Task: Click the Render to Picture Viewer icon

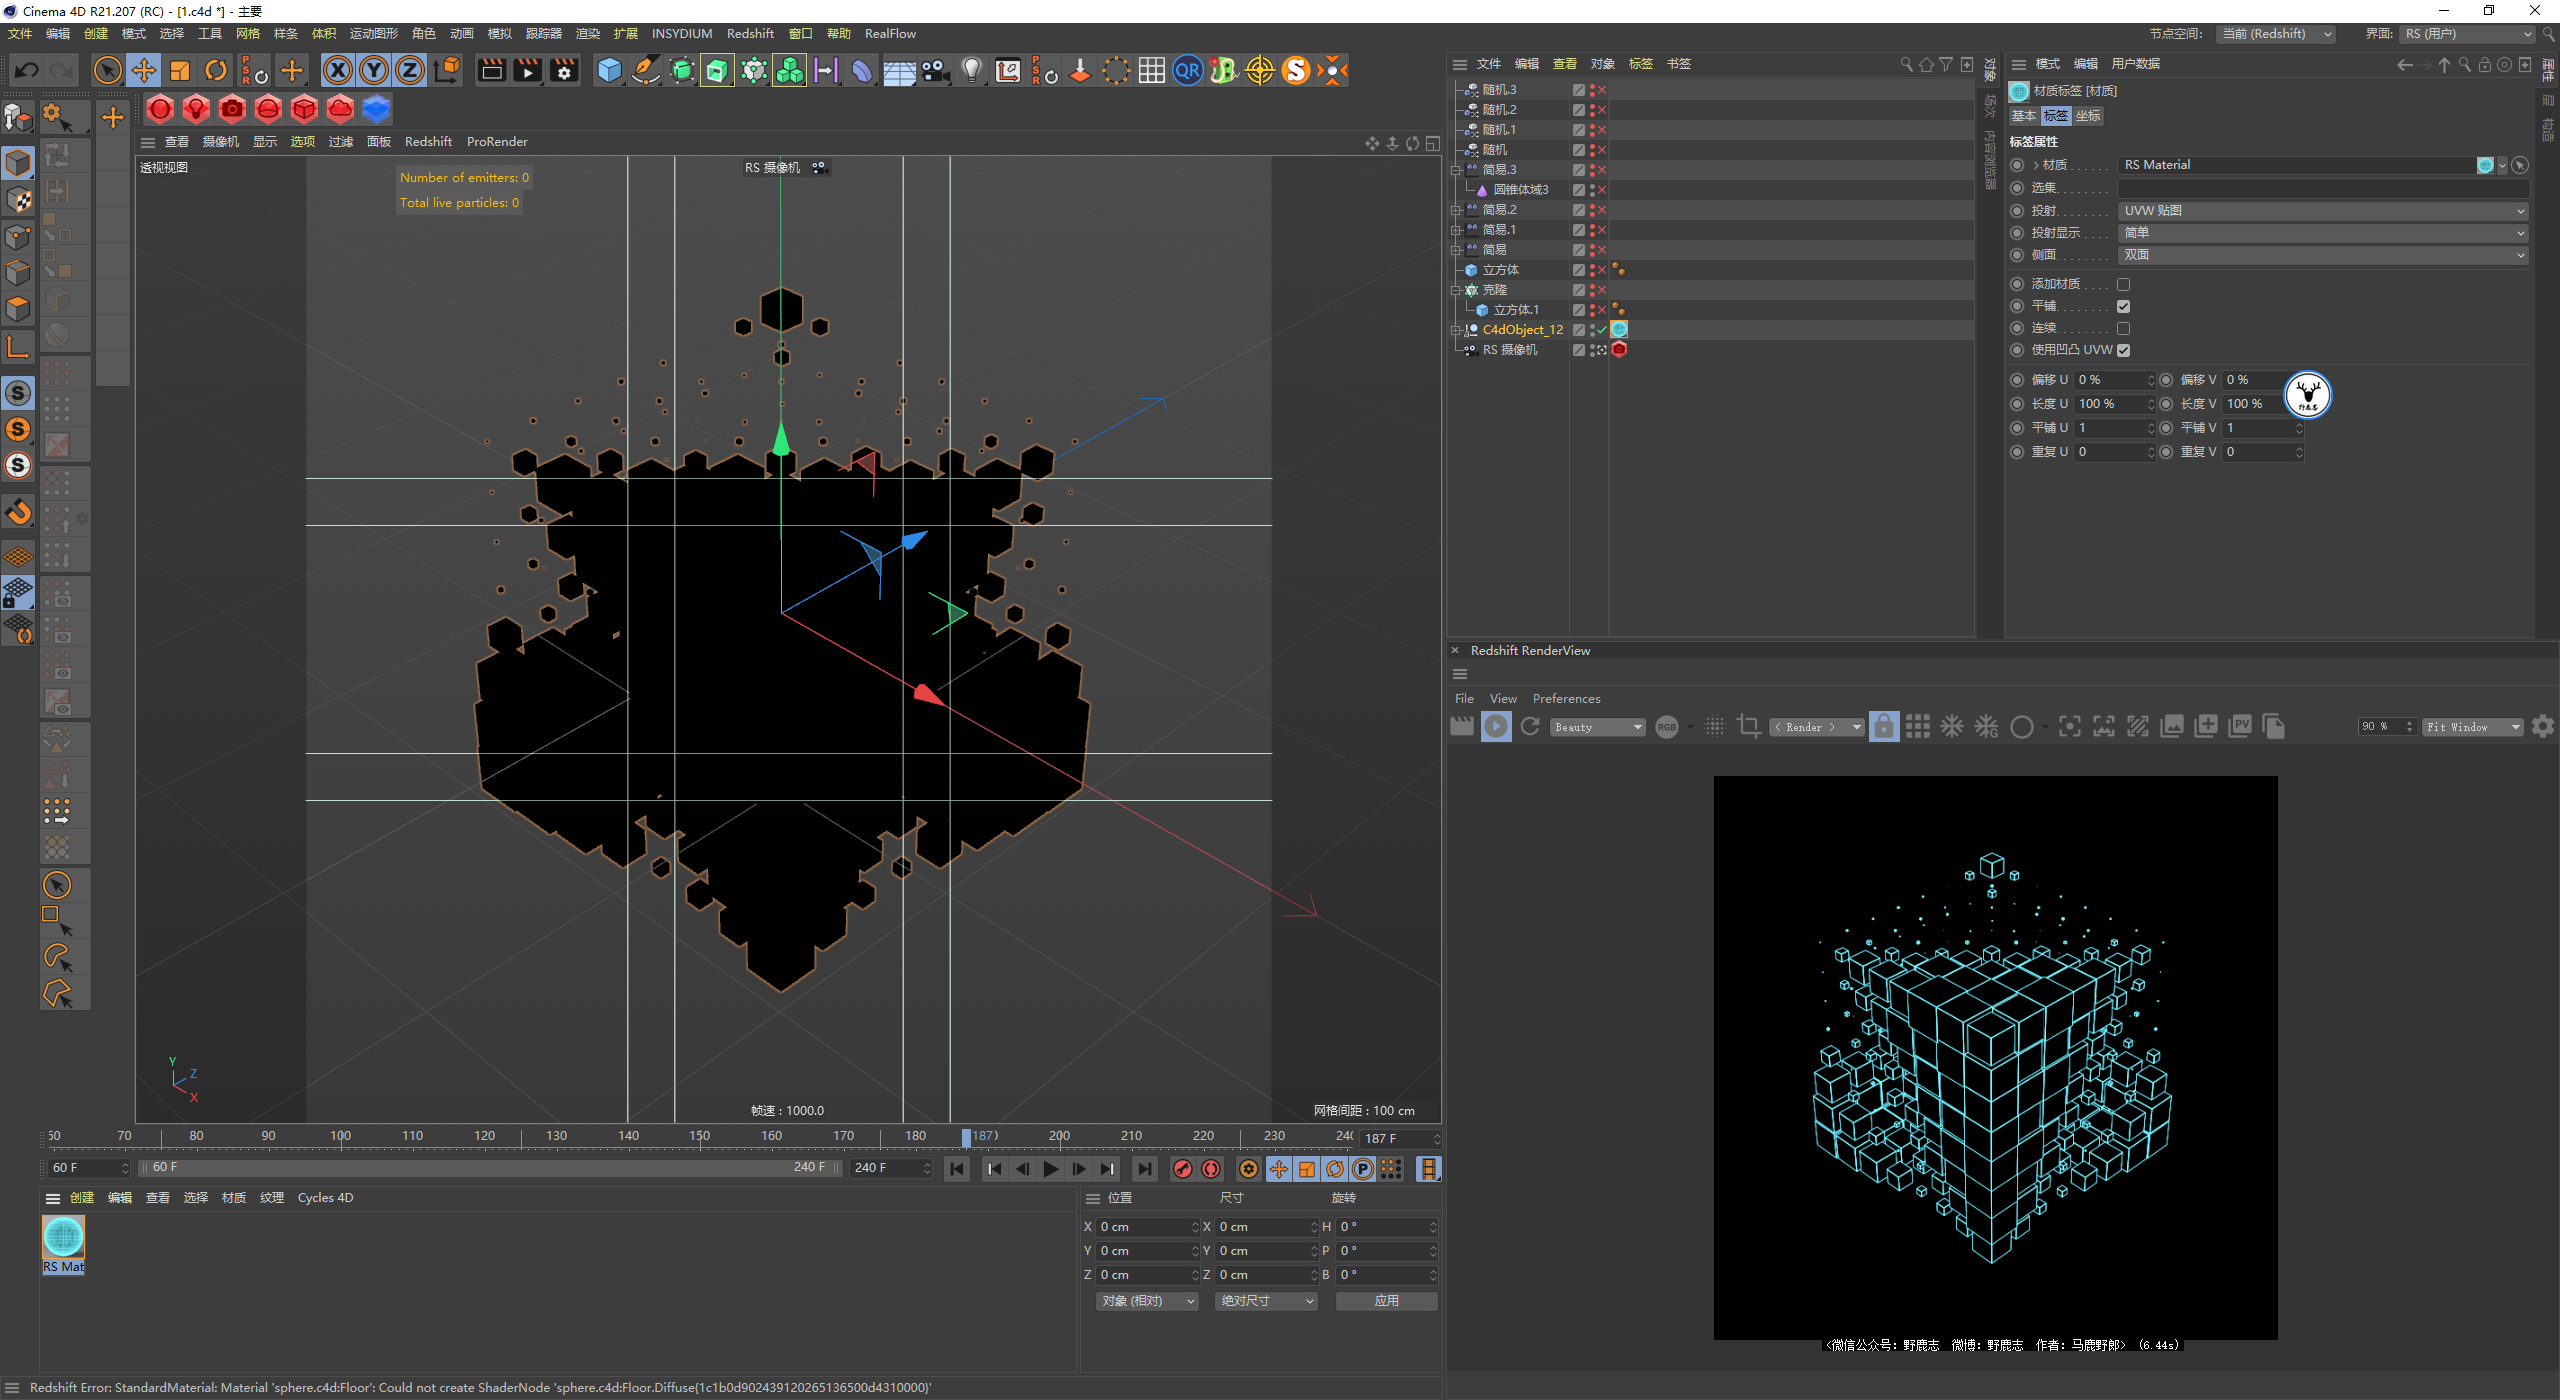Action: (527, 70)
